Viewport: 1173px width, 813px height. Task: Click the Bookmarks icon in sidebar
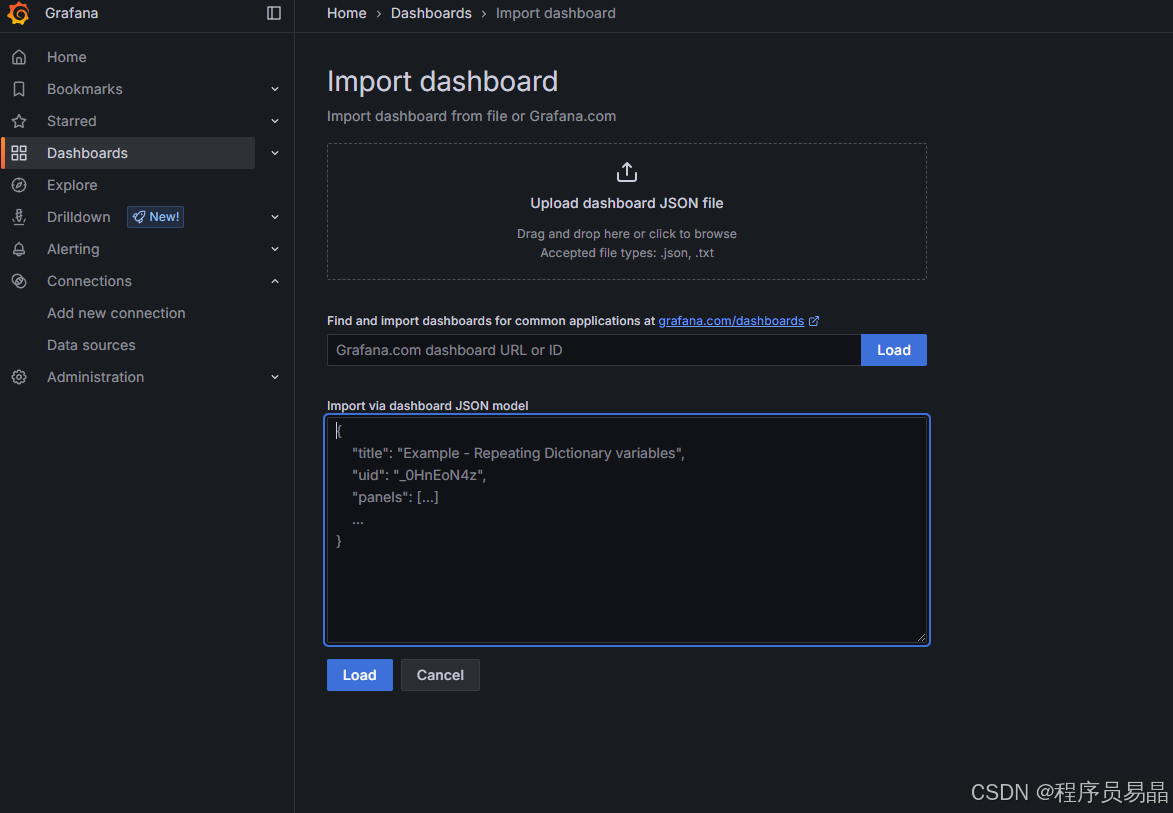19,89
